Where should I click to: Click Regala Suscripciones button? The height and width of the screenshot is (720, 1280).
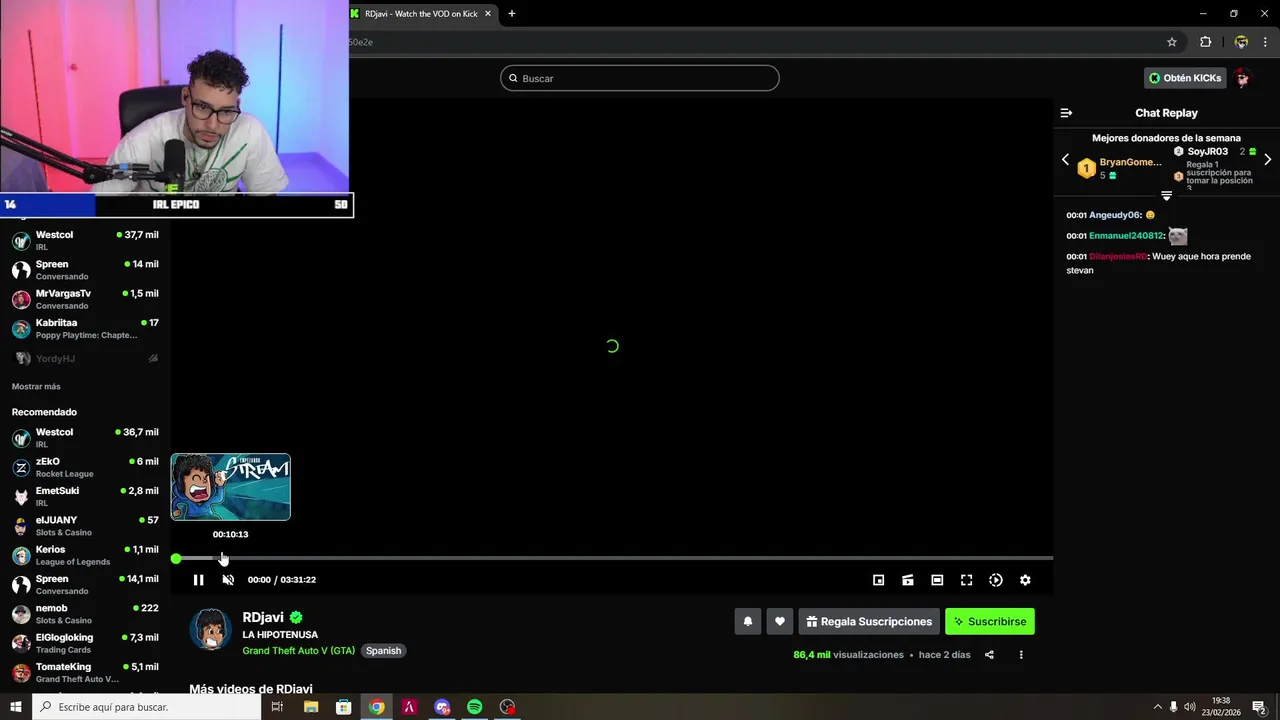click(x=869, y=621)
